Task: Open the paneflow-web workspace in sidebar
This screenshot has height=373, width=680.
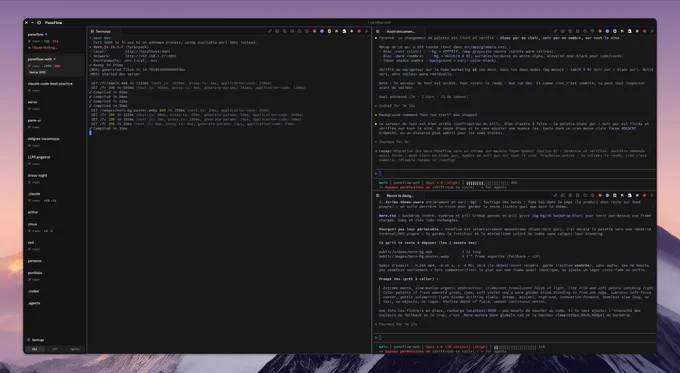Action: coord(40,59)
